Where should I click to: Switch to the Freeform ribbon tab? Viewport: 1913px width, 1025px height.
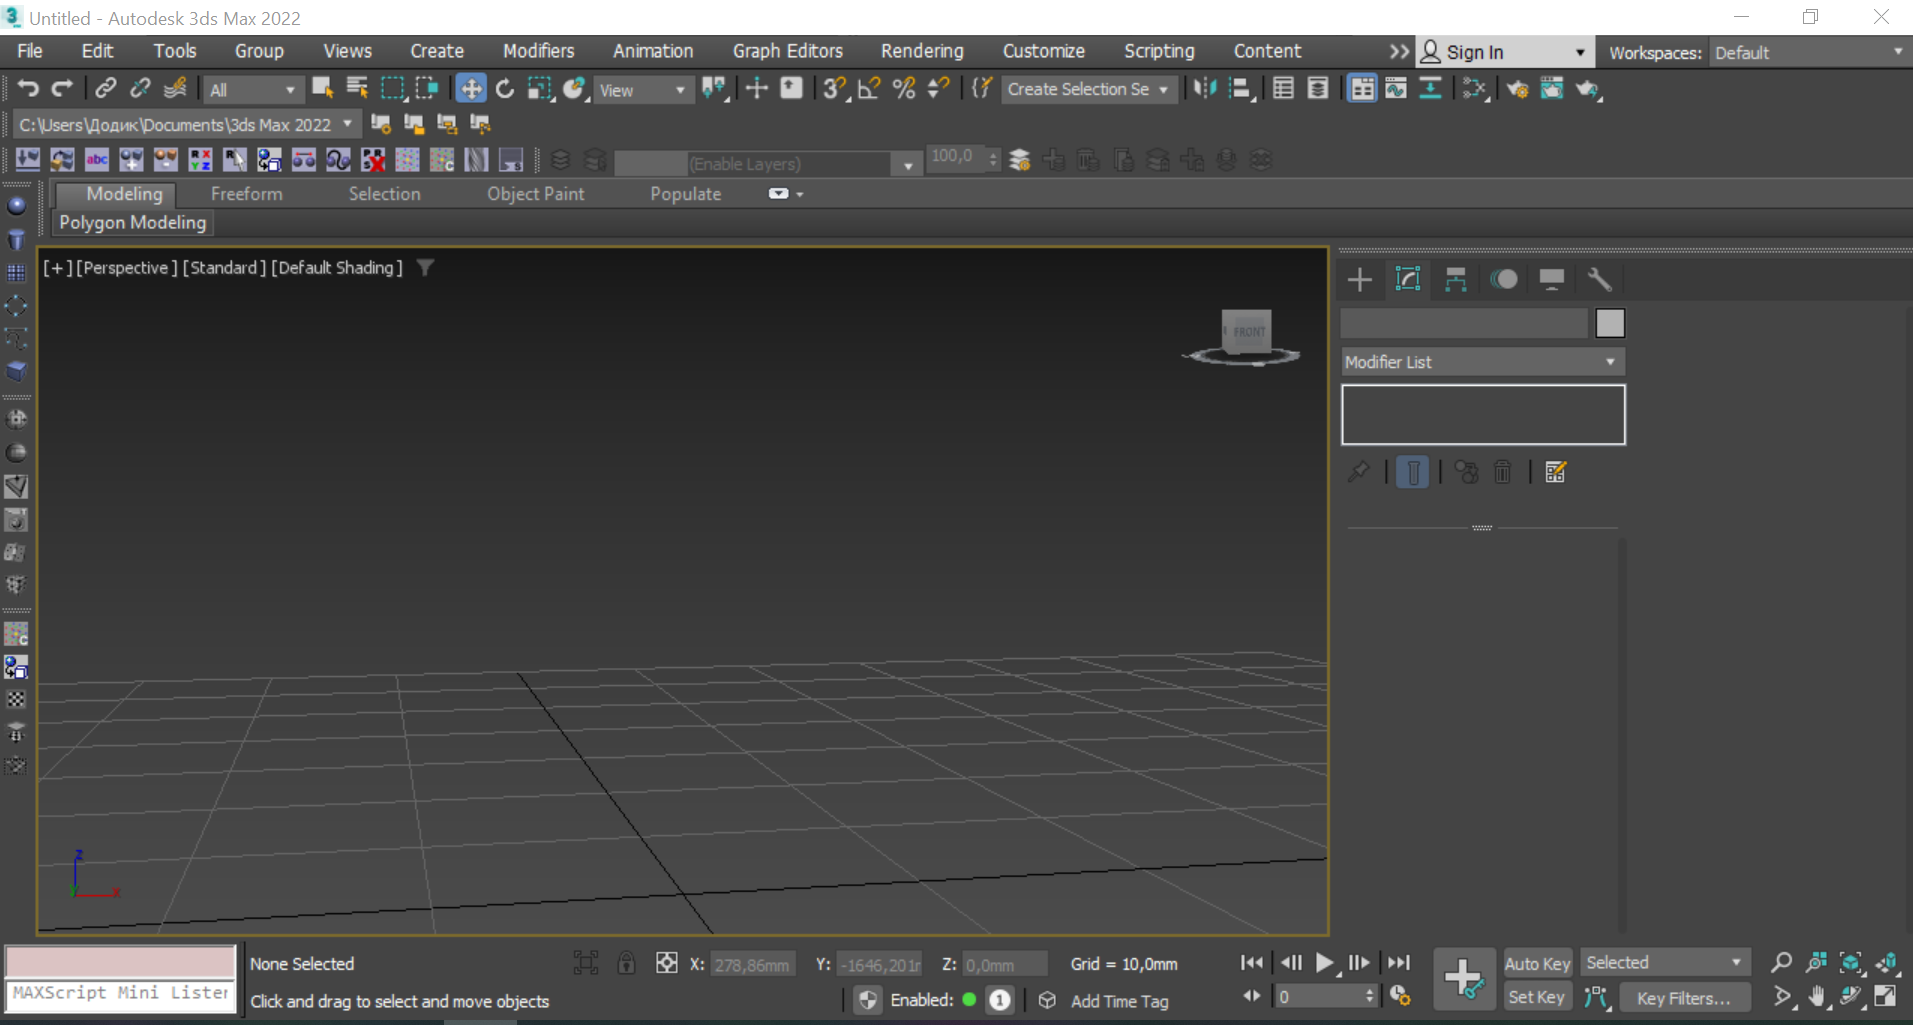coord(246,194)
